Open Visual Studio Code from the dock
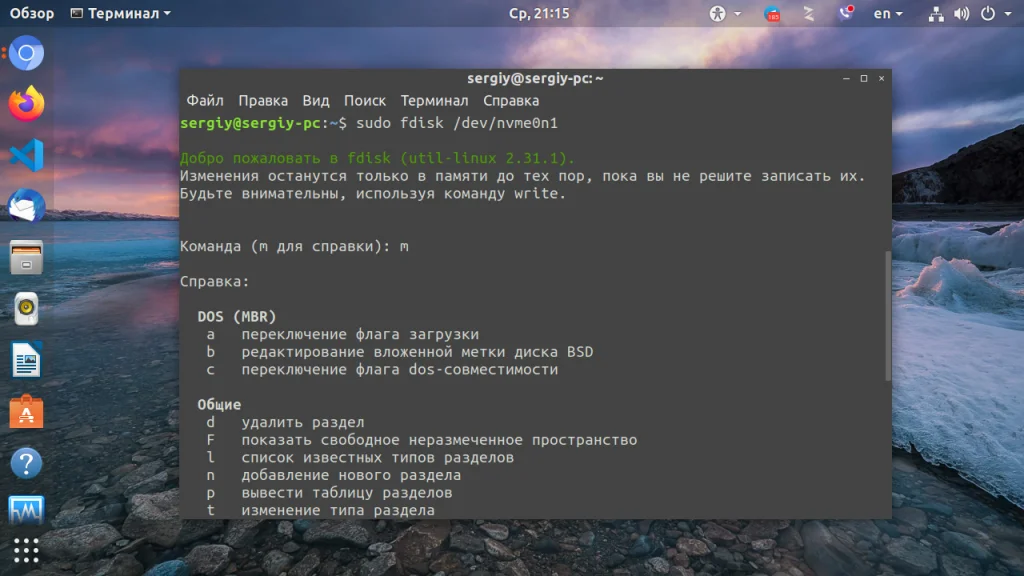 click(26, 155)
